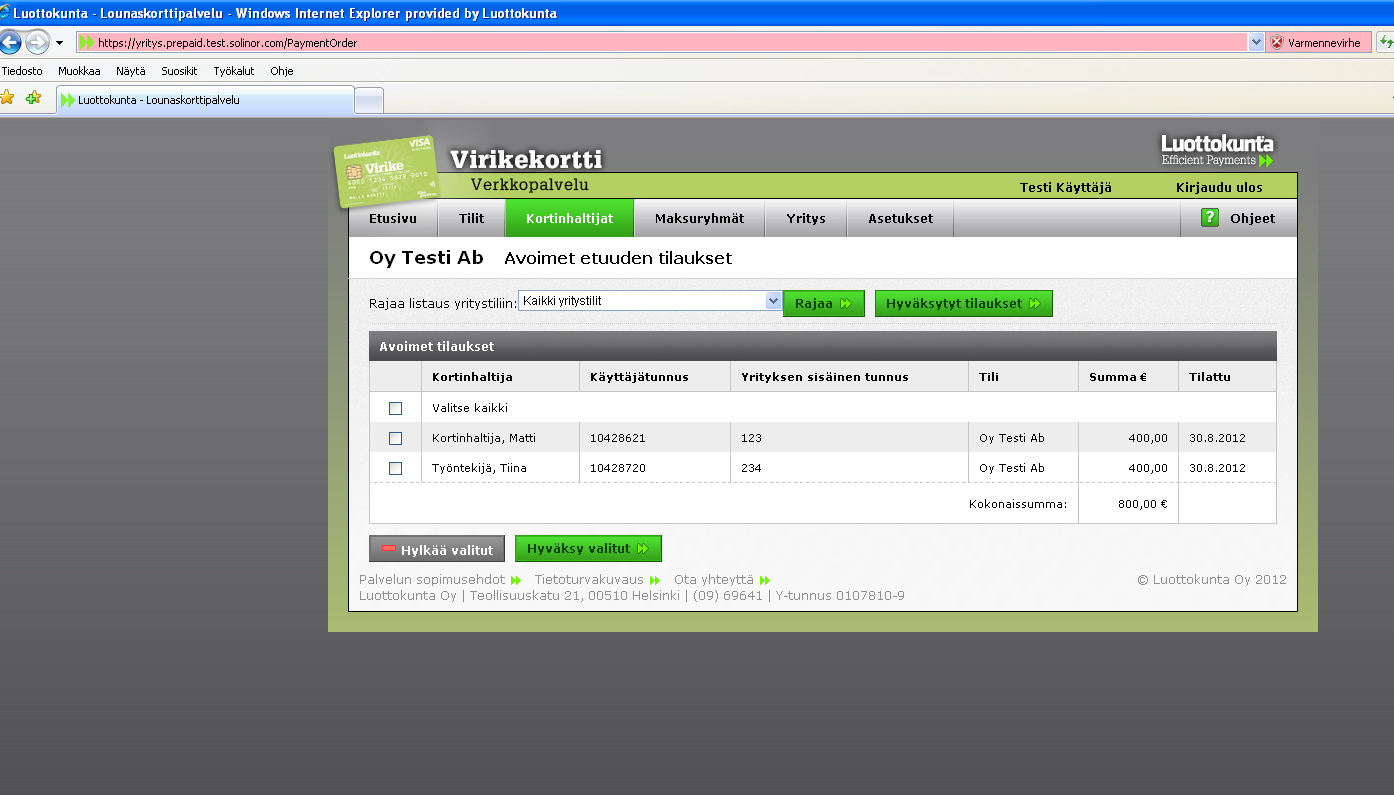Click the Virike card image logo
1394x795 pixels.
point(386,170)
